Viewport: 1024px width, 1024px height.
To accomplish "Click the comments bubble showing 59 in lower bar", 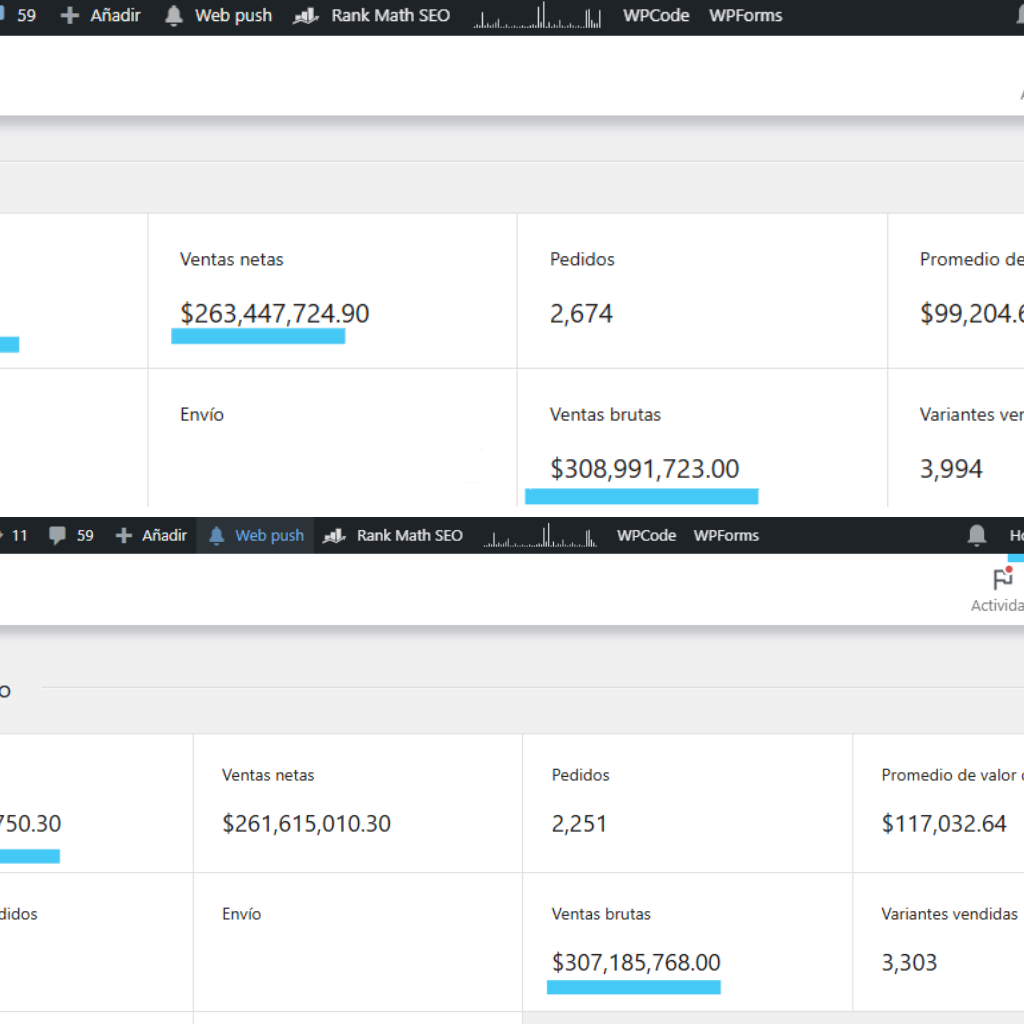I will 72,536.
